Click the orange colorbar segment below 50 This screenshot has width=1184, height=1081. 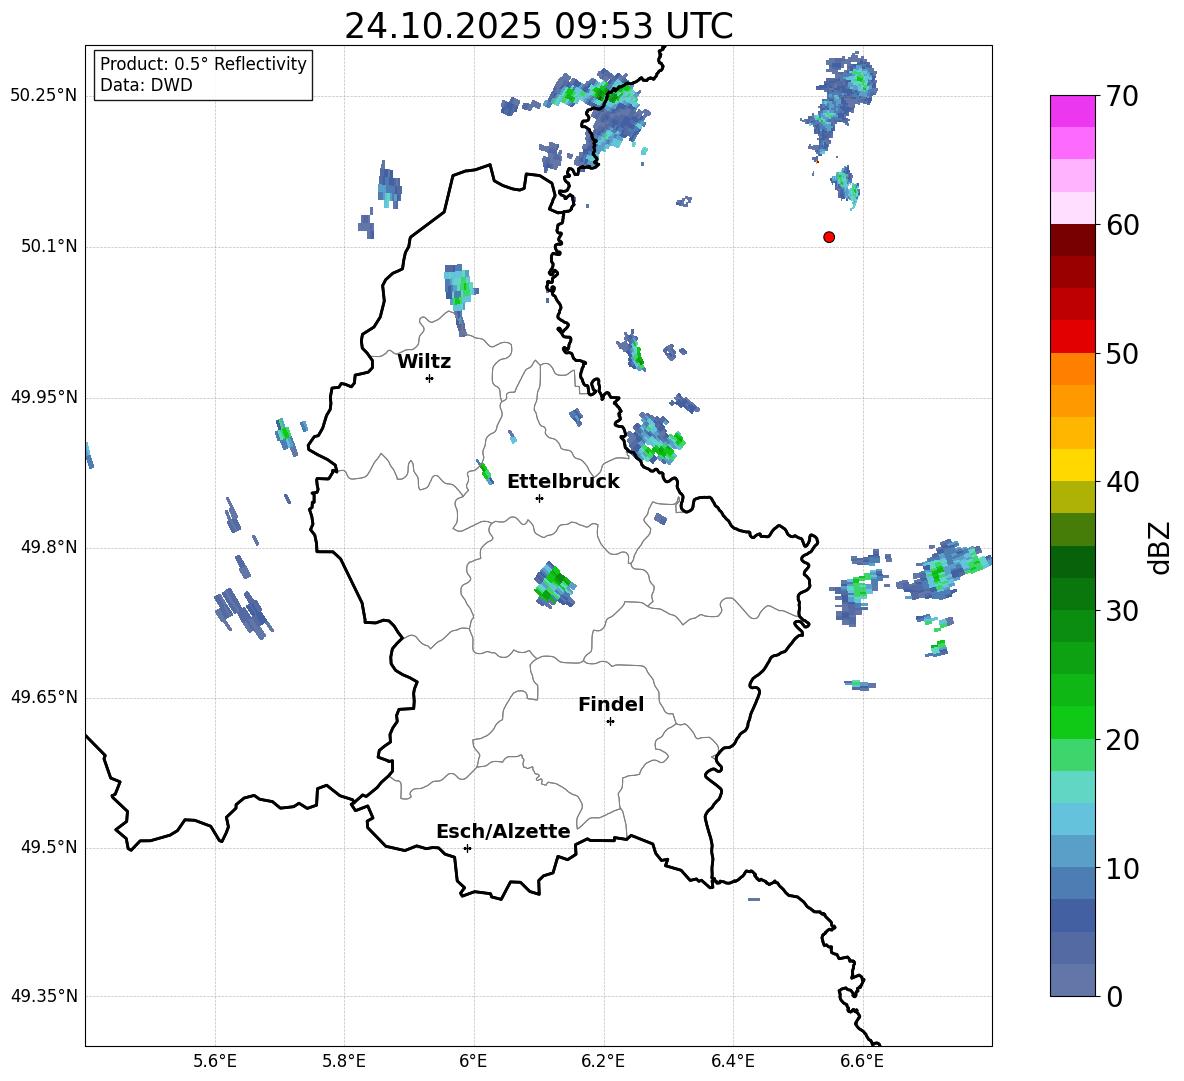[x=1072, y=369]
